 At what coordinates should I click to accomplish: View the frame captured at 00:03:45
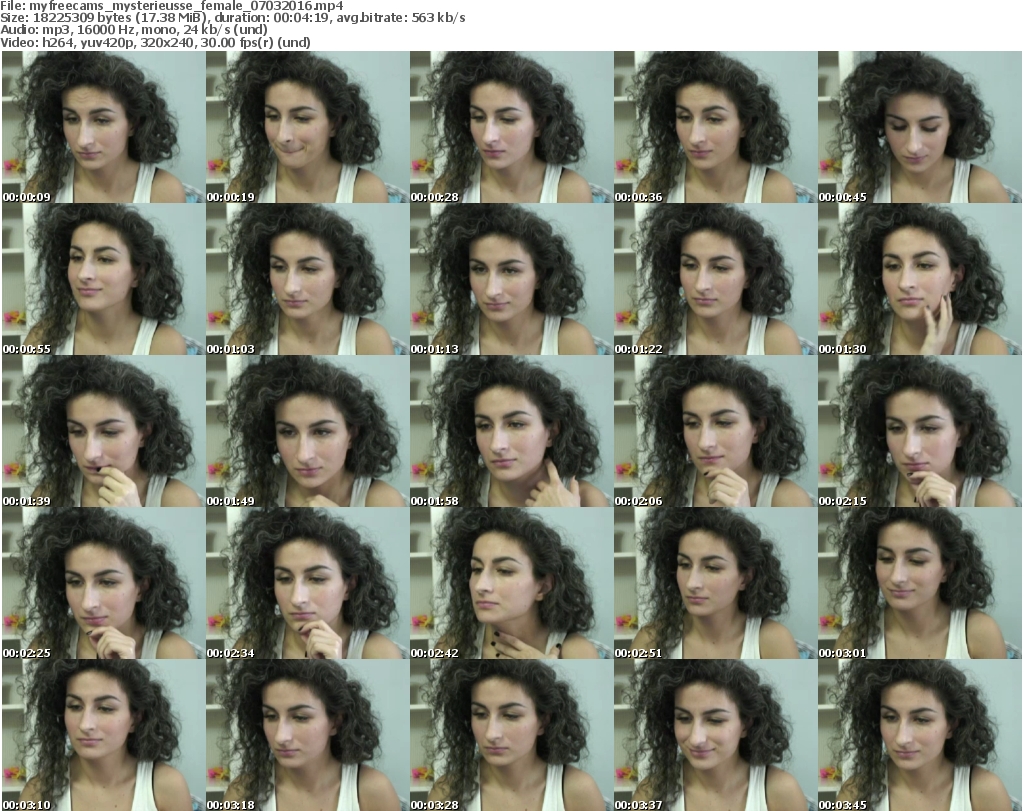click(919, 735)
